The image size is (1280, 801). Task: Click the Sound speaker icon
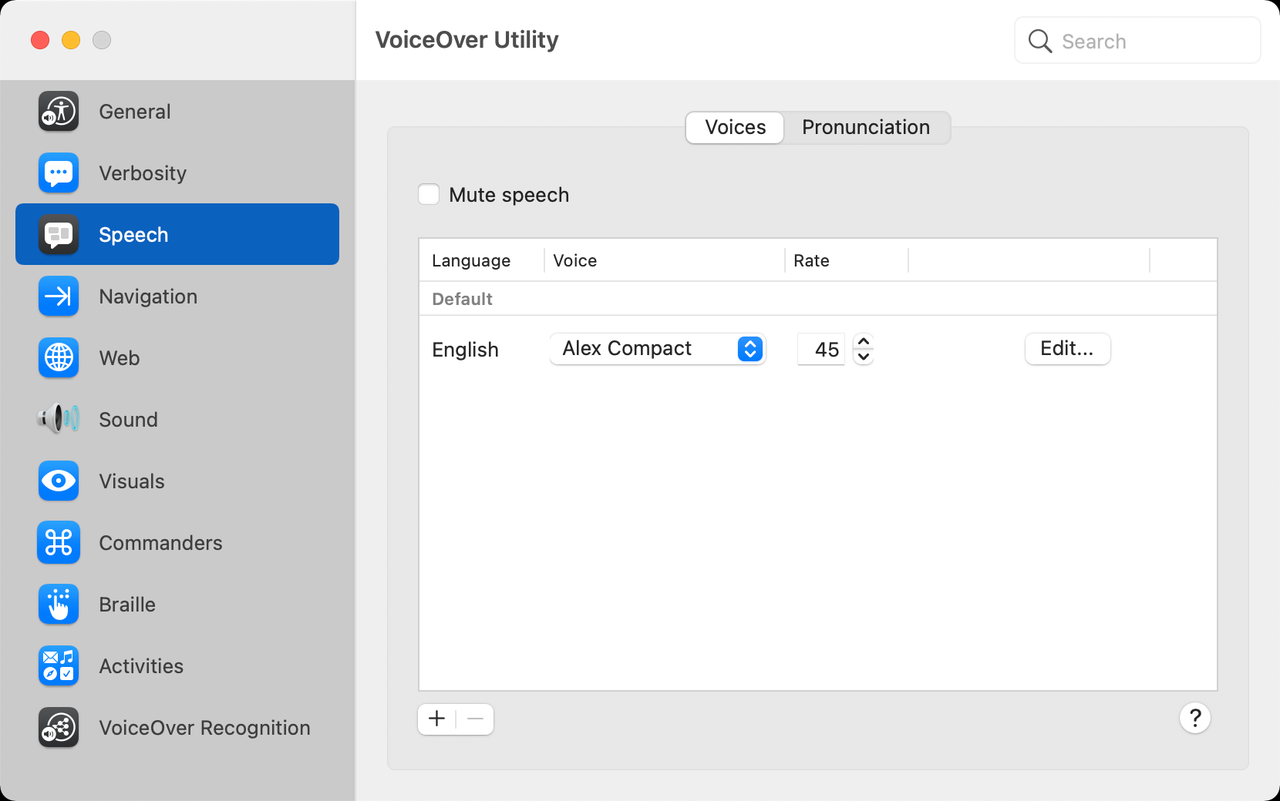[x=59, y=420]
